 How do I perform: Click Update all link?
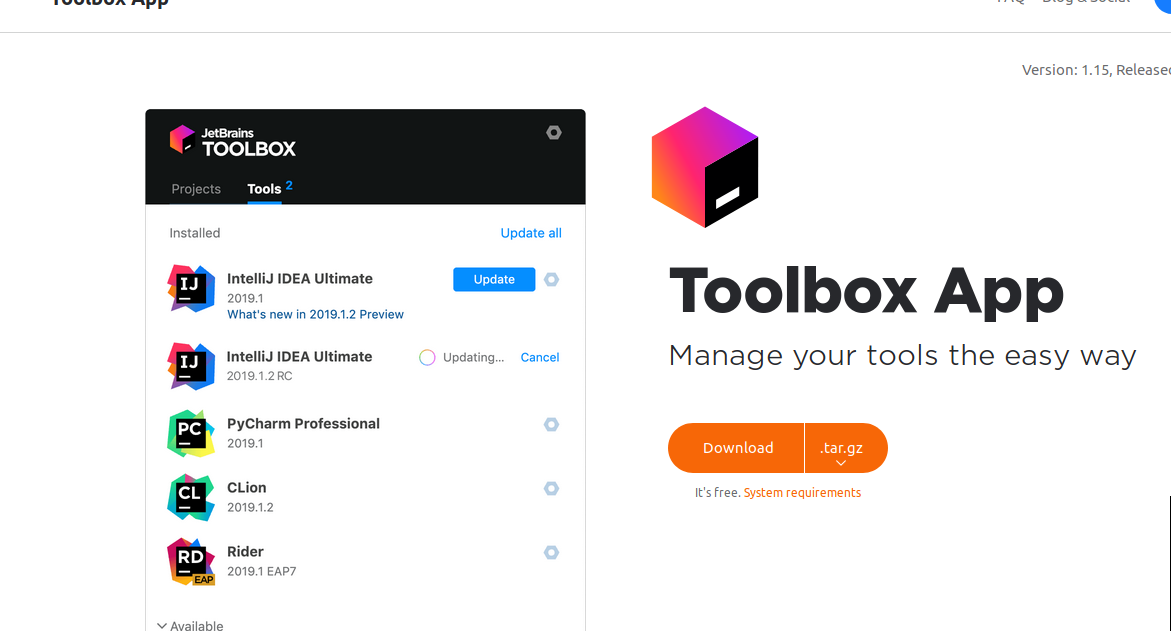(x=531, y=233)
